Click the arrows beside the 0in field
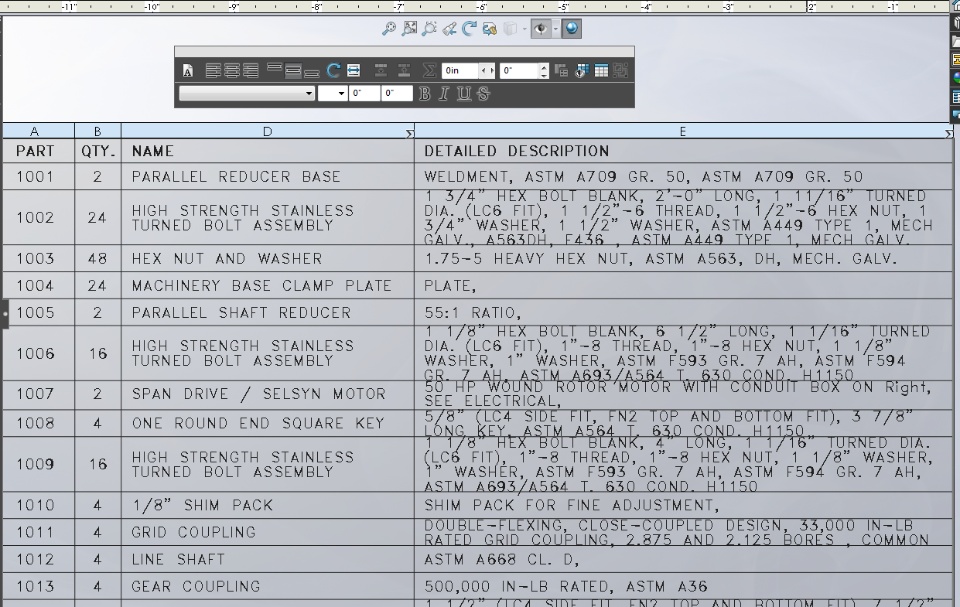 pyautogui.click(x=487, y=71)
